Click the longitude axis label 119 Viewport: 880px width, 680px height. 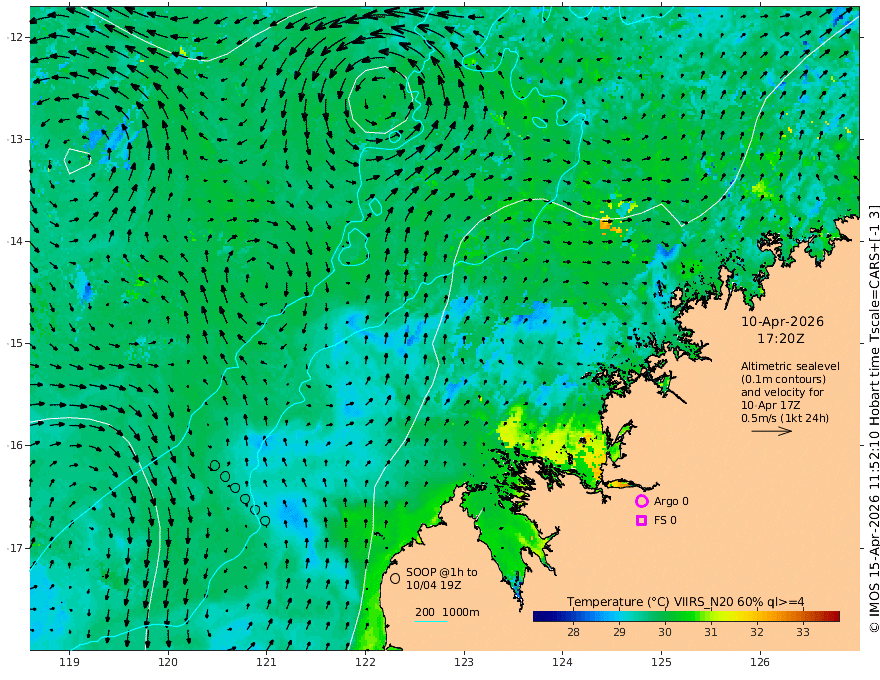coord(69,662)
